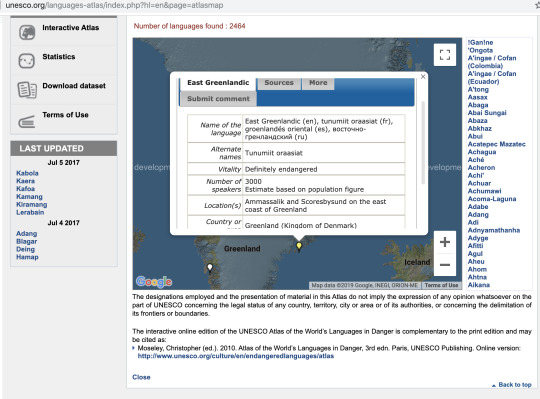The width and height of the screenshot is (540, 399).
Task: Open the Lerabain language link
Action: (30, 212)
